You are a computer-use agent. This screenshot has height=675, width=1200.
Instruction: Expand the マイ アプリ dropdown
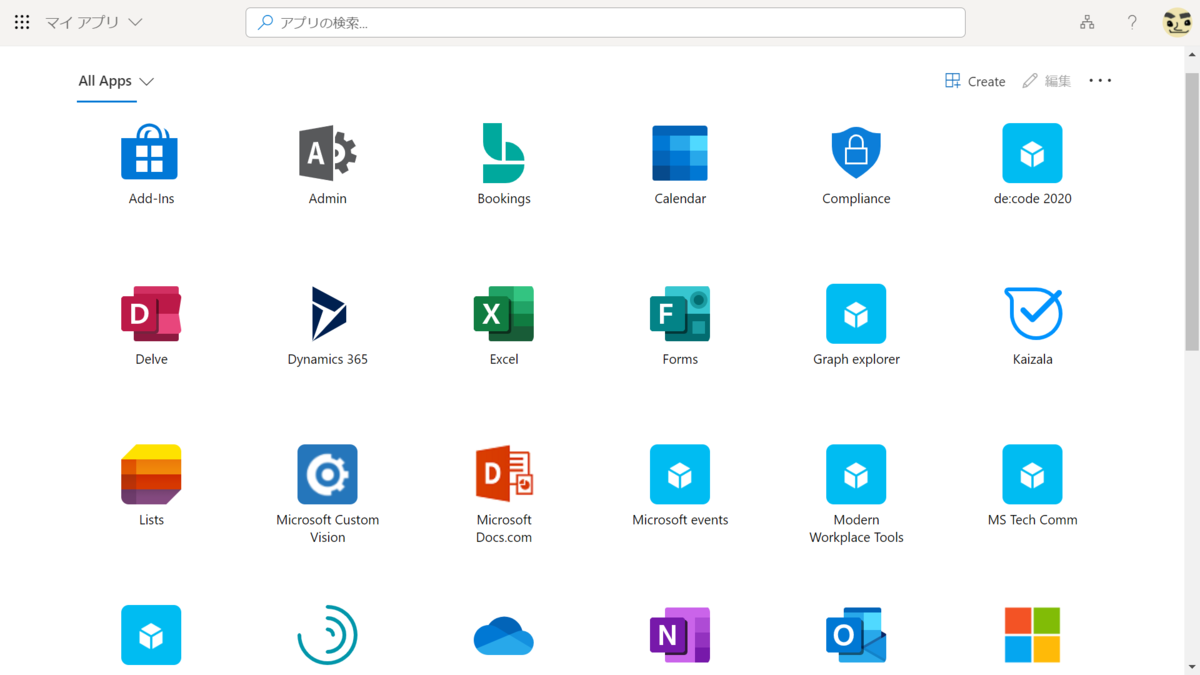[x=94, y=22]
